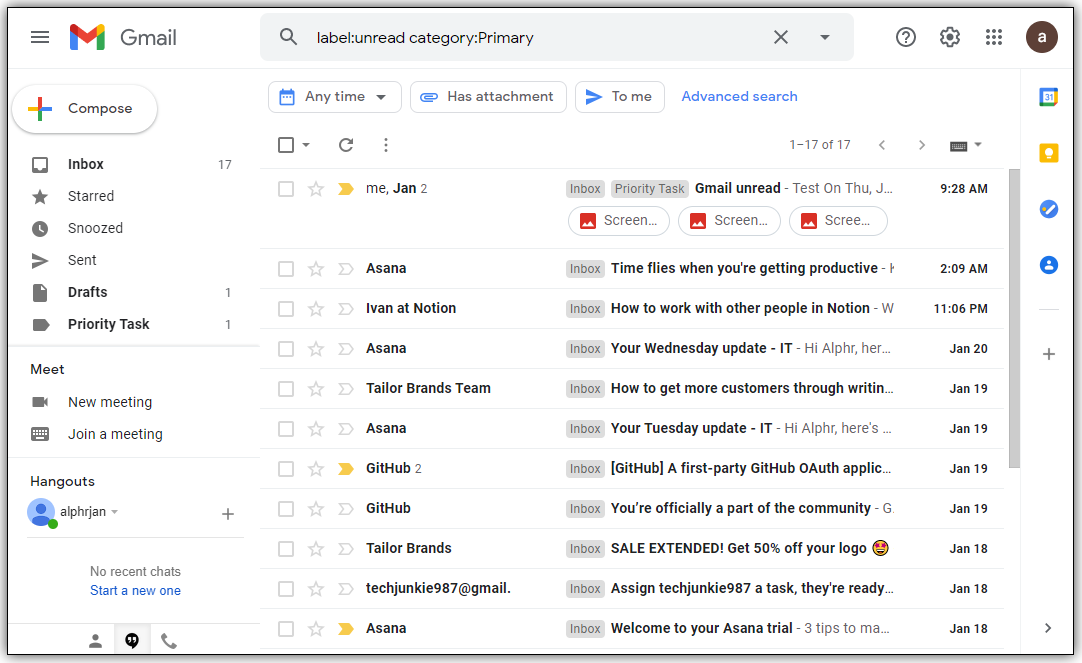Select checkbox for the 'me, Jan' email
1082x663 pixels.
pyautogui.click(x=286, y=189)
